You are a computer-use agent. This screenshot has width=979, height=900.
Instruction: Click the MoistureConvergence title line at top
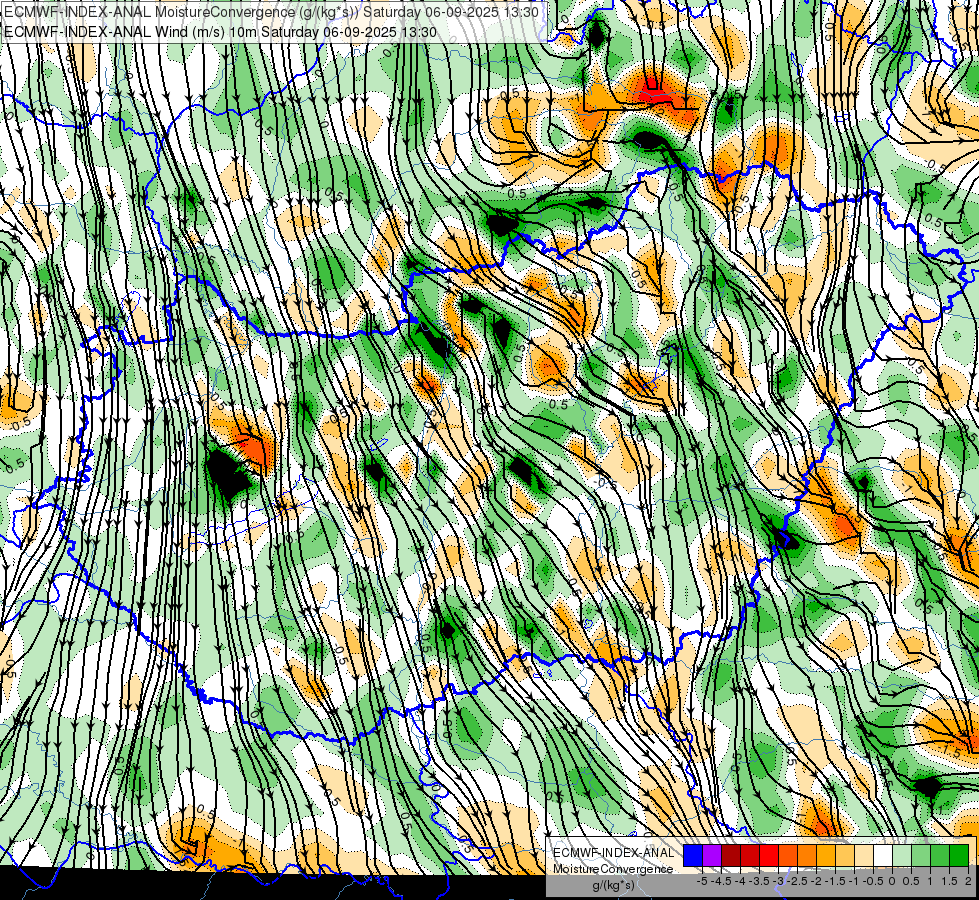(271, 11)
